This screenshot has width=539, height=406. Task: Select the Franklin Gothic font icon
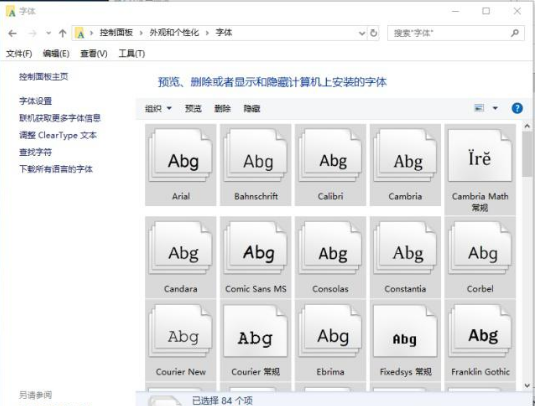[x=480, y=331]
